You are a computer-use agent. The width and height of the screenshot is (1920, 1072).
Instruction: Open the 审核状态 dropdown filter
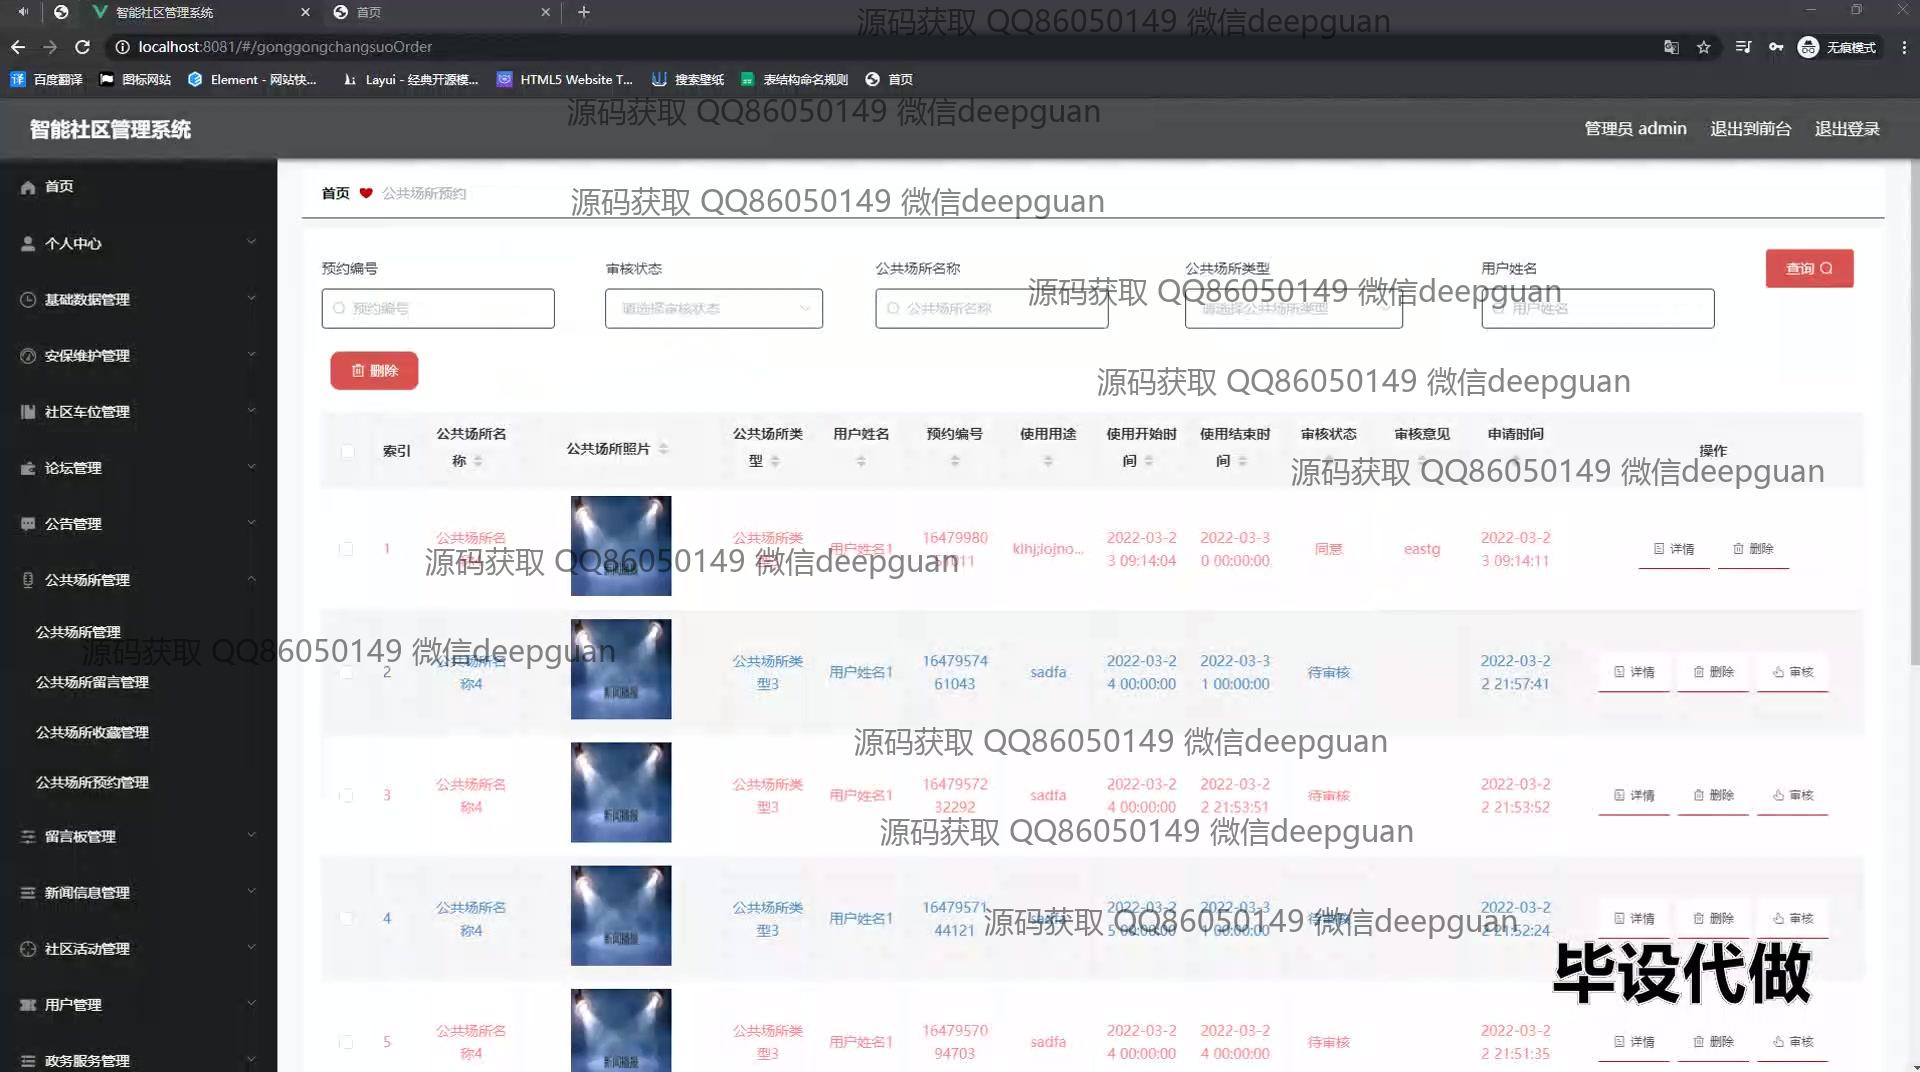[x=713, y=309]
